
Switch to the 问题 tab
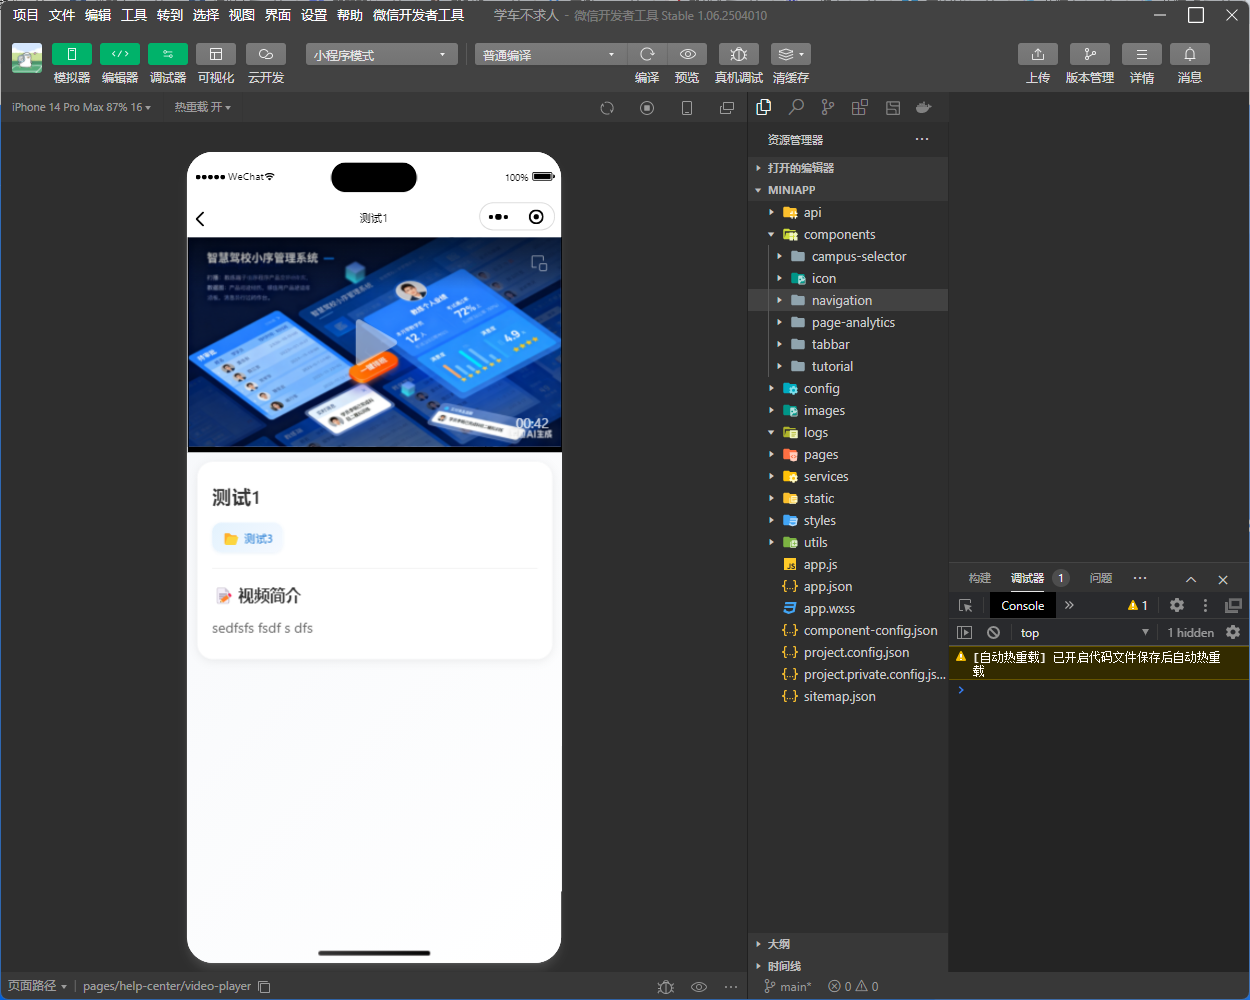1100,578
